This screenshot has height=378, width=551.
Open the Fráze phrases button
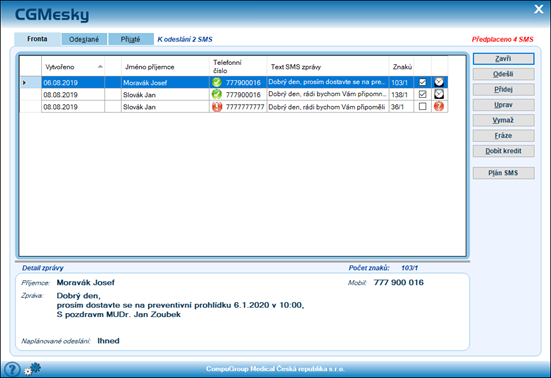point(504,136)
